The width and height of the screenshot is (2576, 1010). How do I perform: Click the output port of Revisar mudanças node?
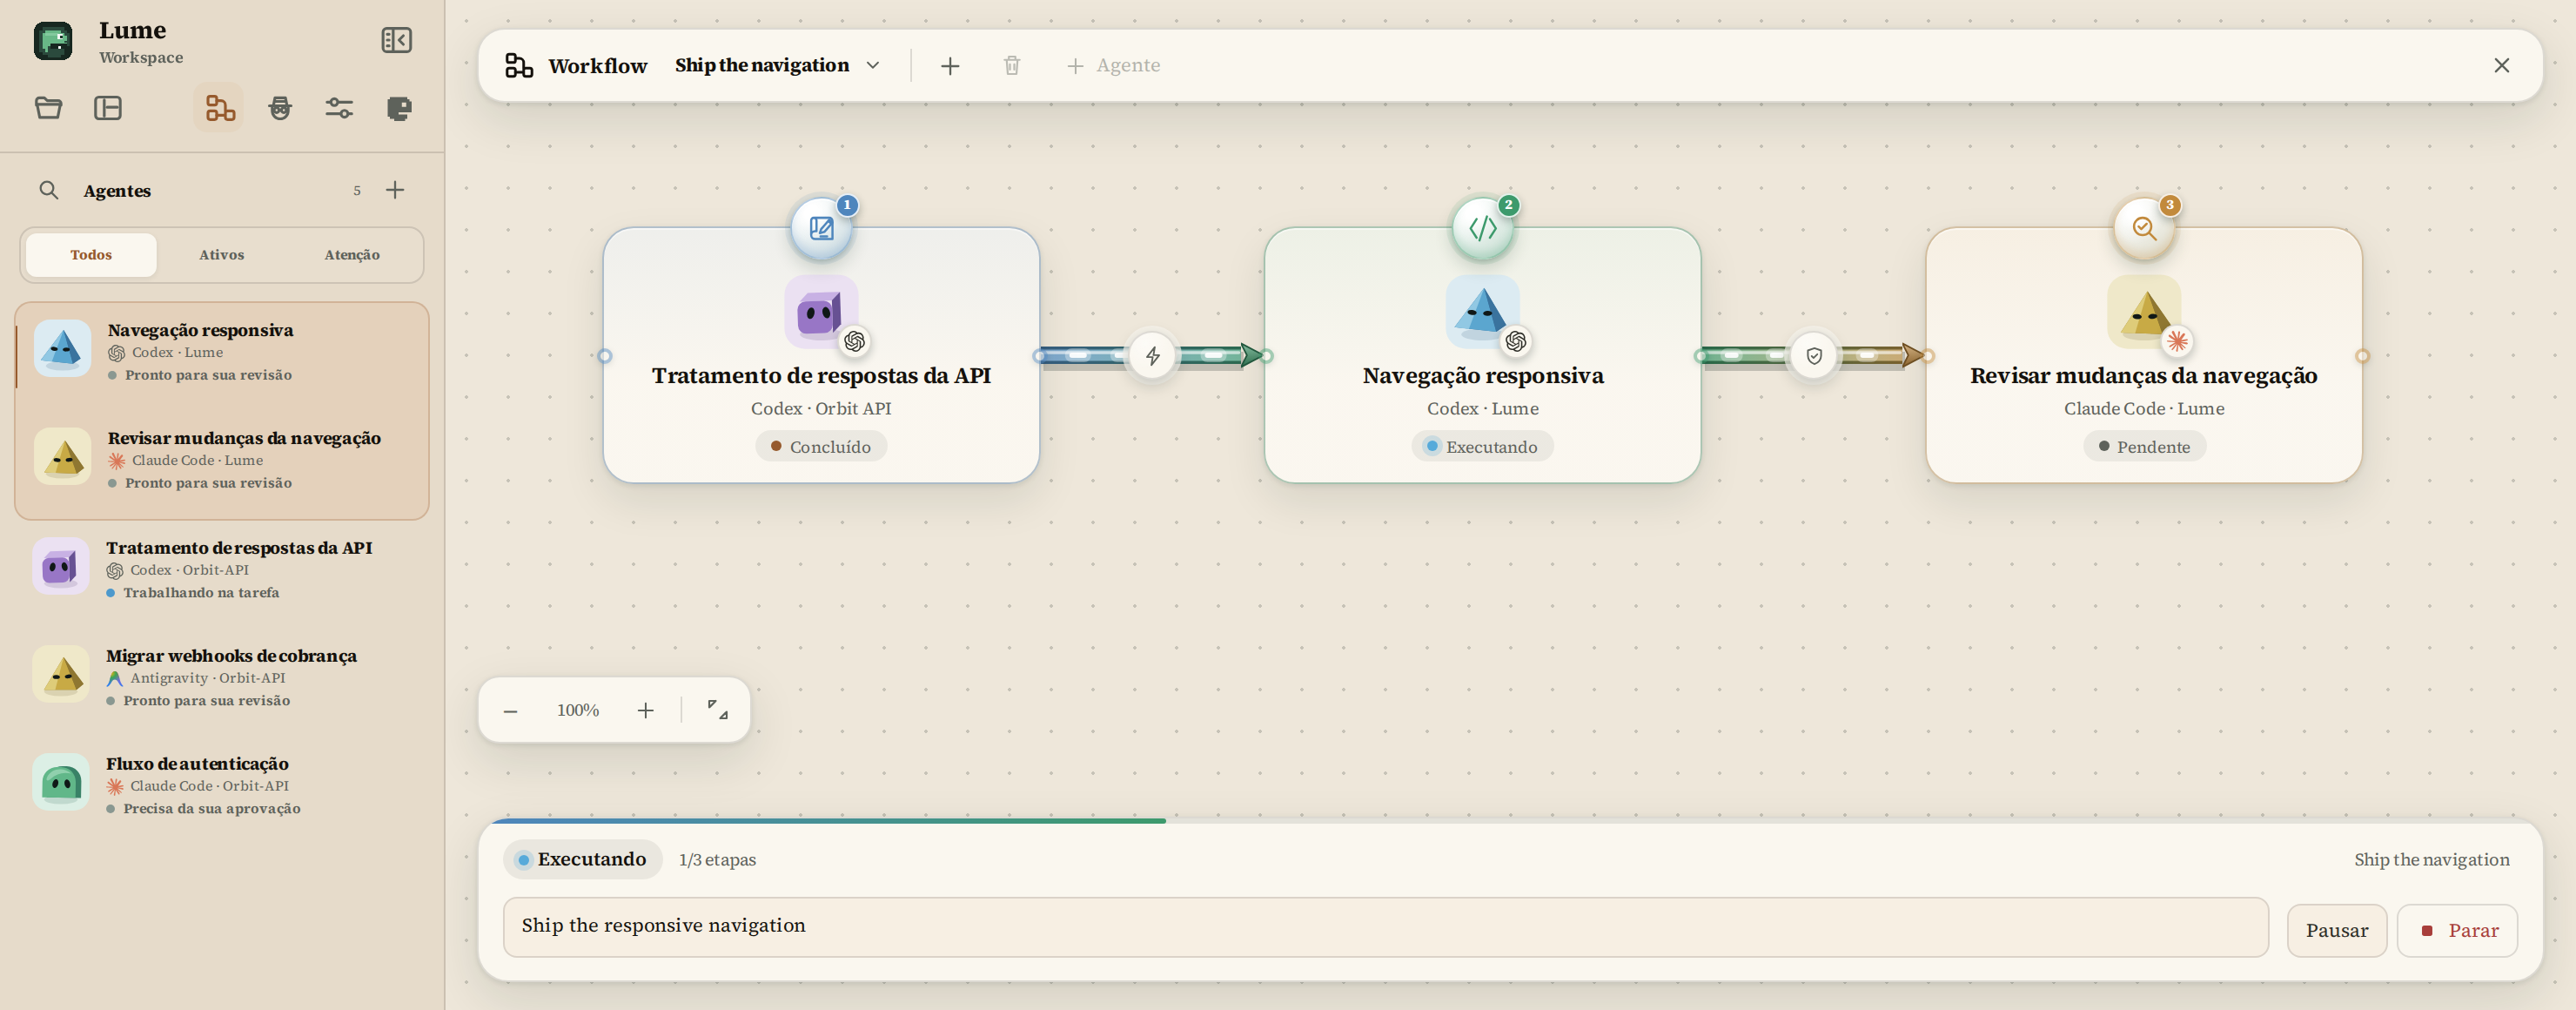click(x=2362, y=356)
